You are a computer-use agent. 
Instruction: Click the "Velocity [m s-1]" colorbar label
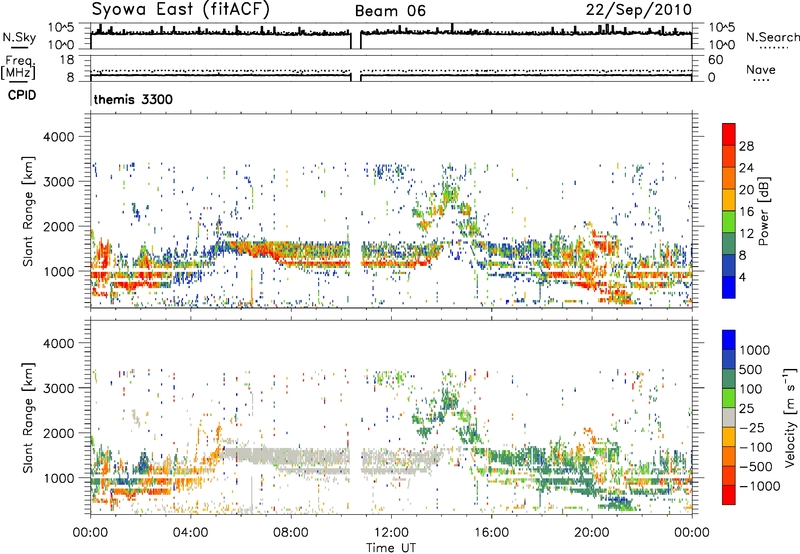[790, 417]
